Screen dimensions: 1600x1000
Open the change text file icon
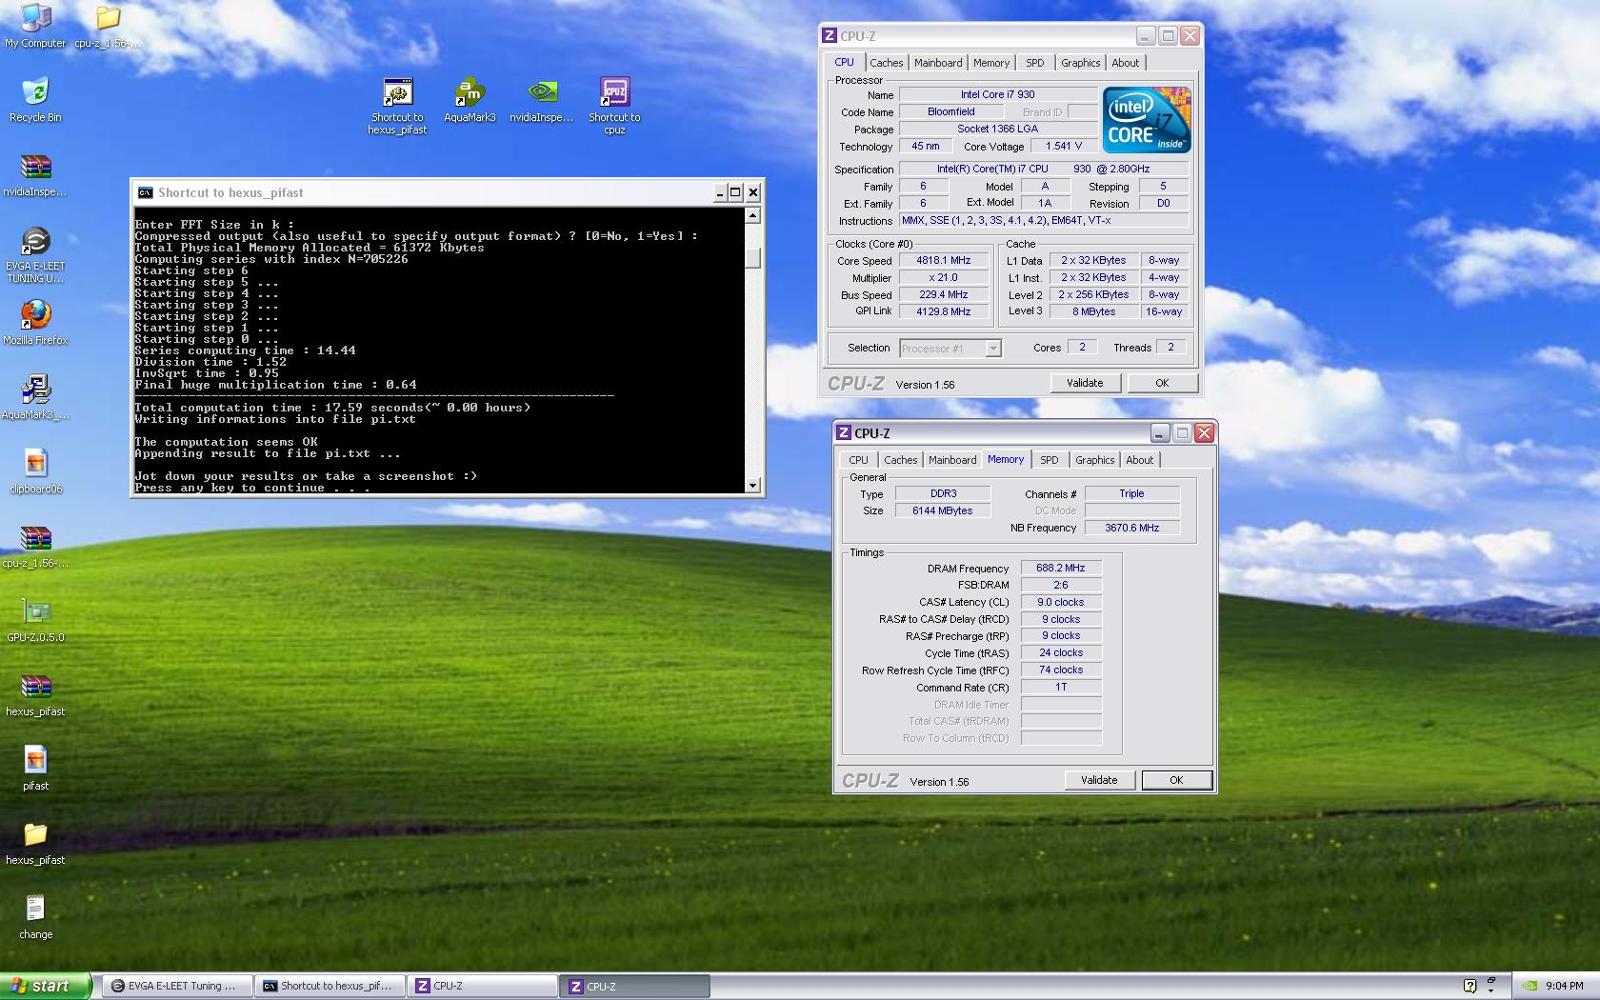click(x=35, y=917)
